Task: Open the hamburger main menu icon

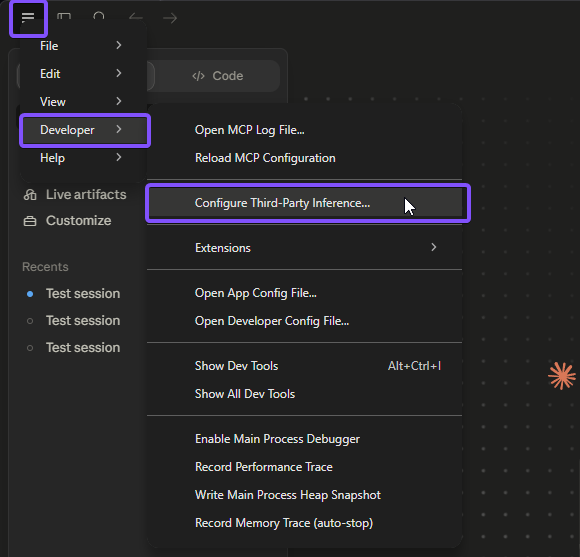Action: (28, 17)
